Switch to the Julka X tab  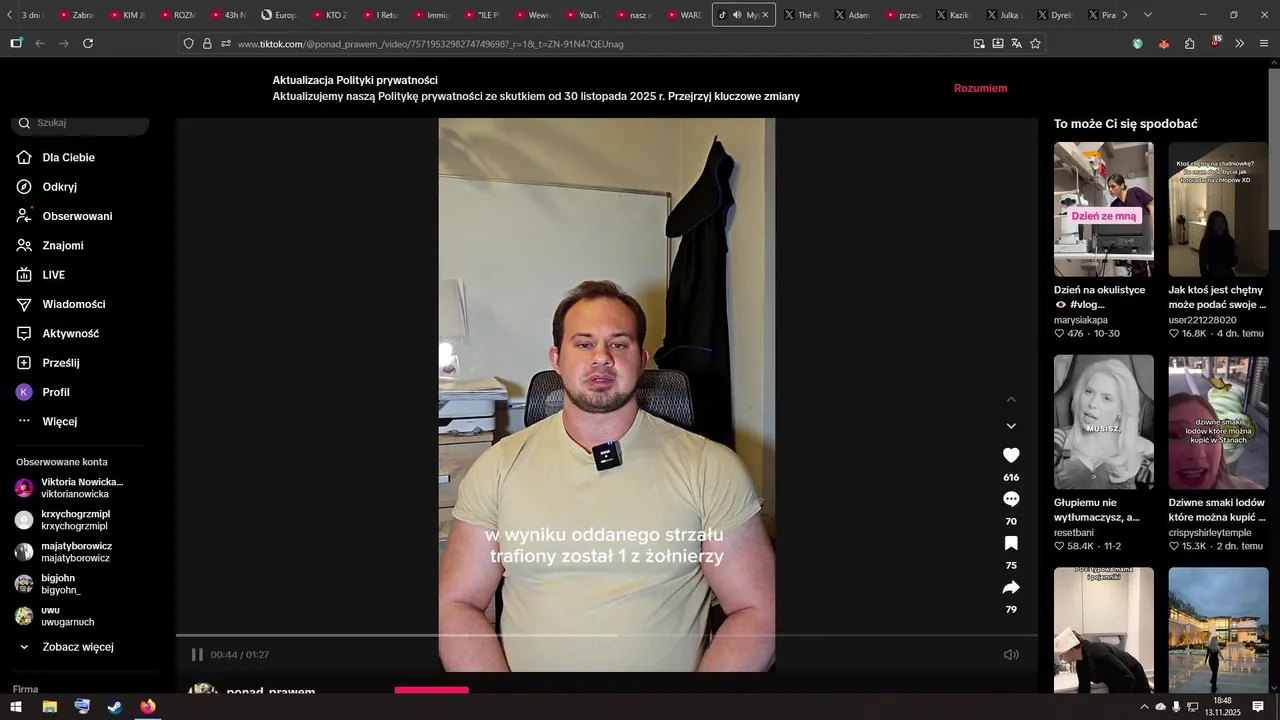[1004, 15]
